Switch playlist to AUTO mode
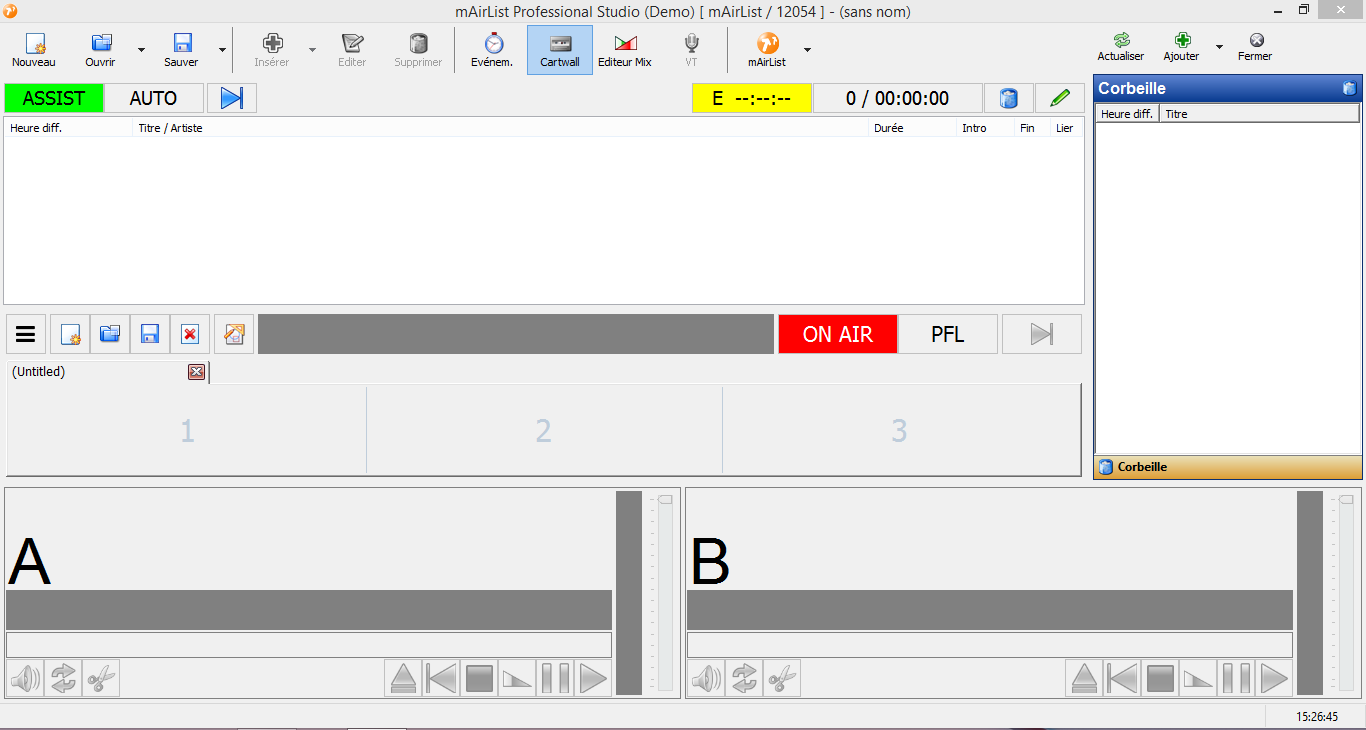Screen dimensions: 1366x730 [154, 98]
